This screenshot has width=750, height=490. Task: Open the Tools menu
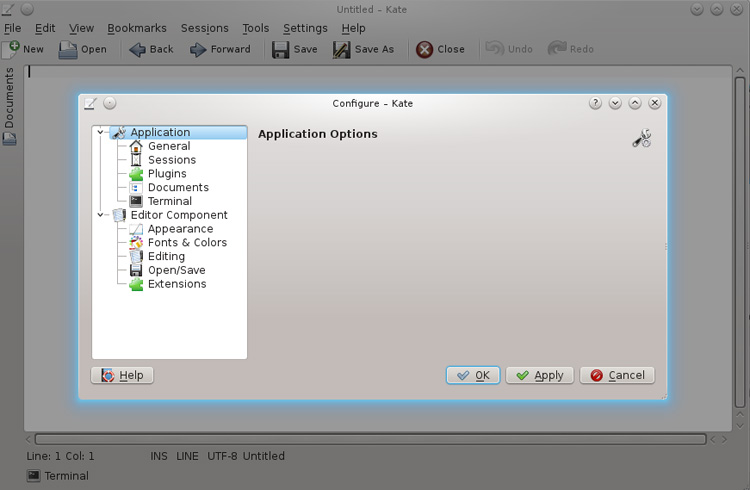[255, 28]
